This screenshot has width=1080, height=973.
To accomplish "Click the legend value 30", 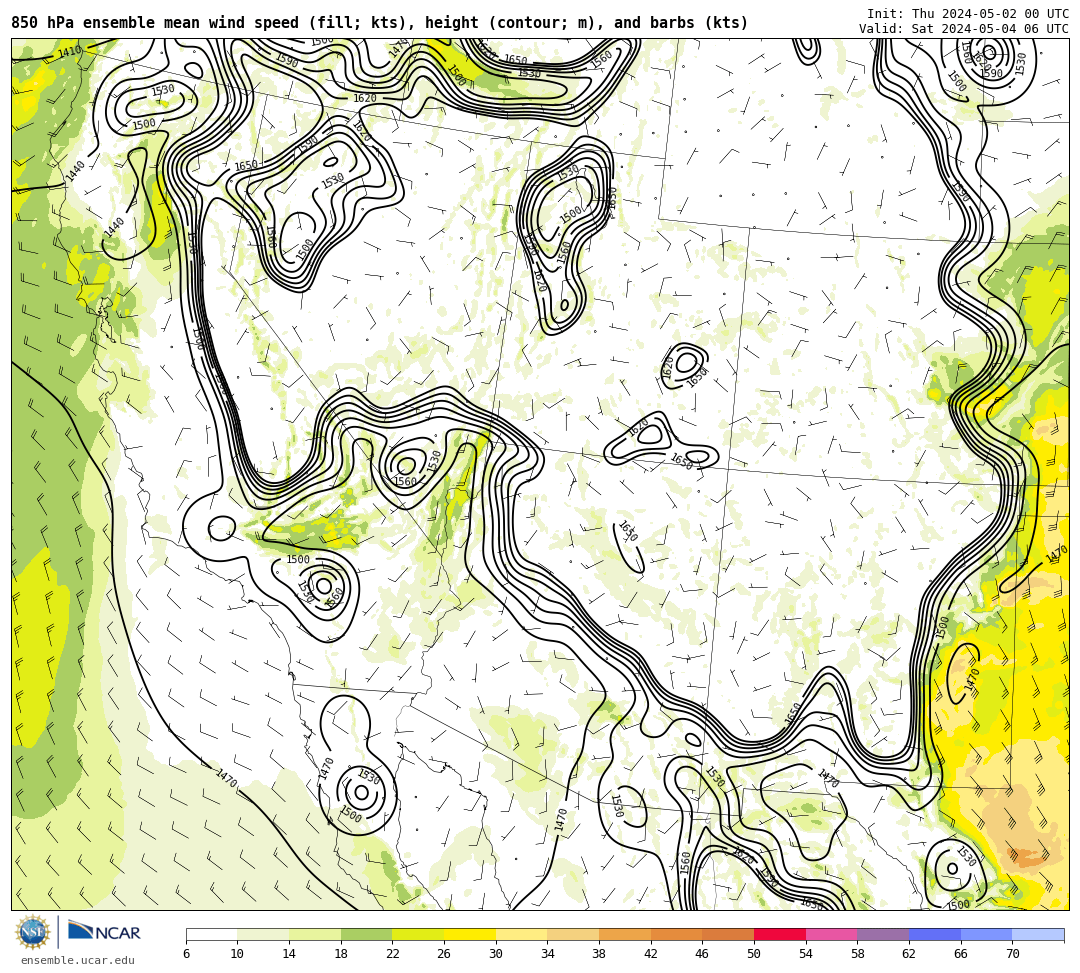I will 496,954.
